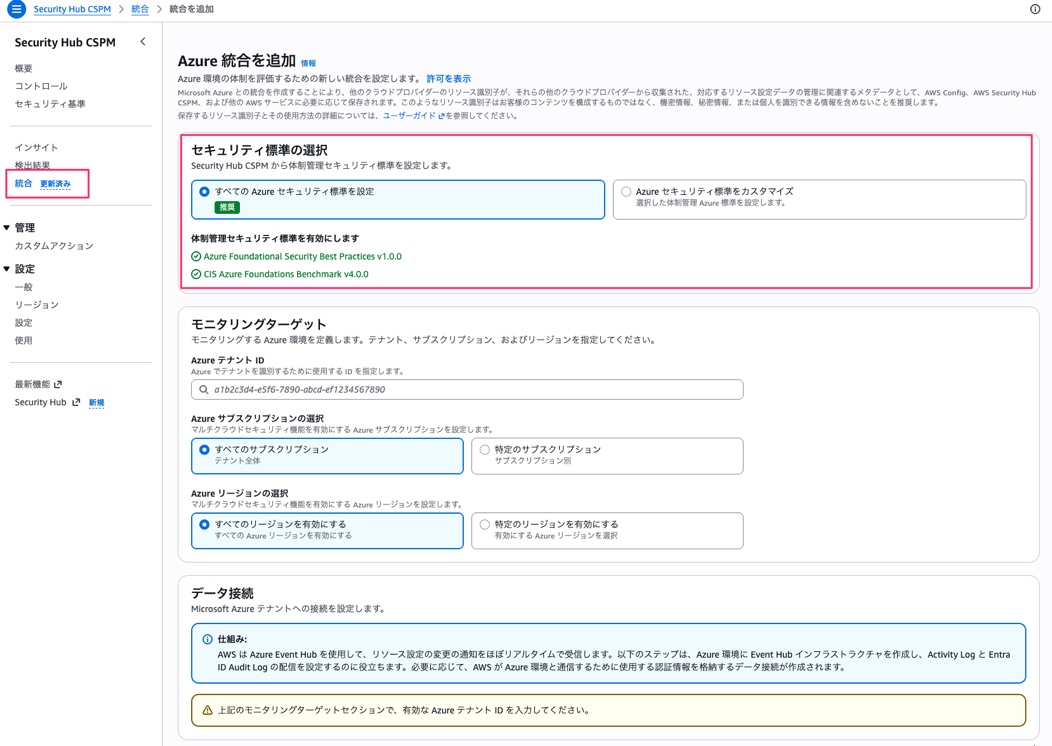Click データ接続 heading
Image resolution: width=1052 pixels, height=746 pixels.
click(222, 593)
